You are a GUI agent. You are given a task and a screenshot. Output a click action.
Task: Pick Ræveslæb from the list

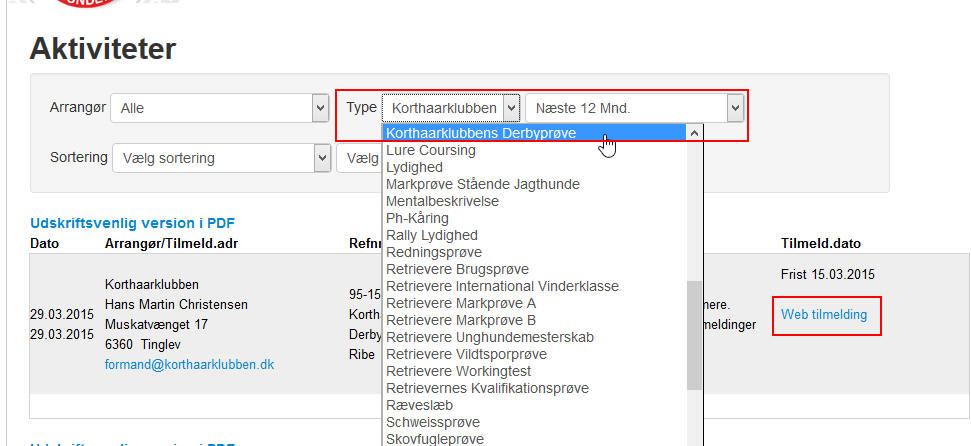point(534,405)
